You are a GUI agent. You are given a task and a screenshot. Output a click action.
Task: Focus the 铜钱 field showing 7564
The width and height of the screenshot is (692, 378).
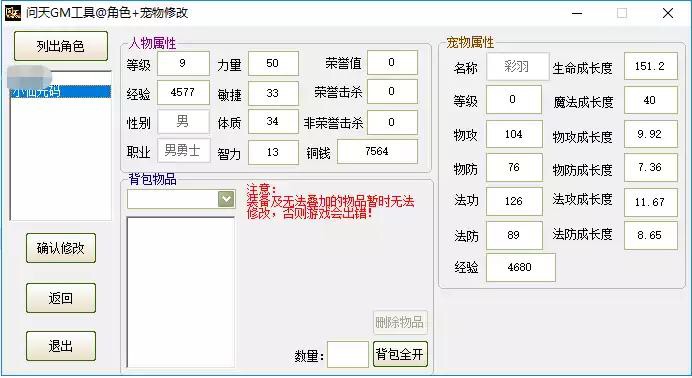coord(377,152)
